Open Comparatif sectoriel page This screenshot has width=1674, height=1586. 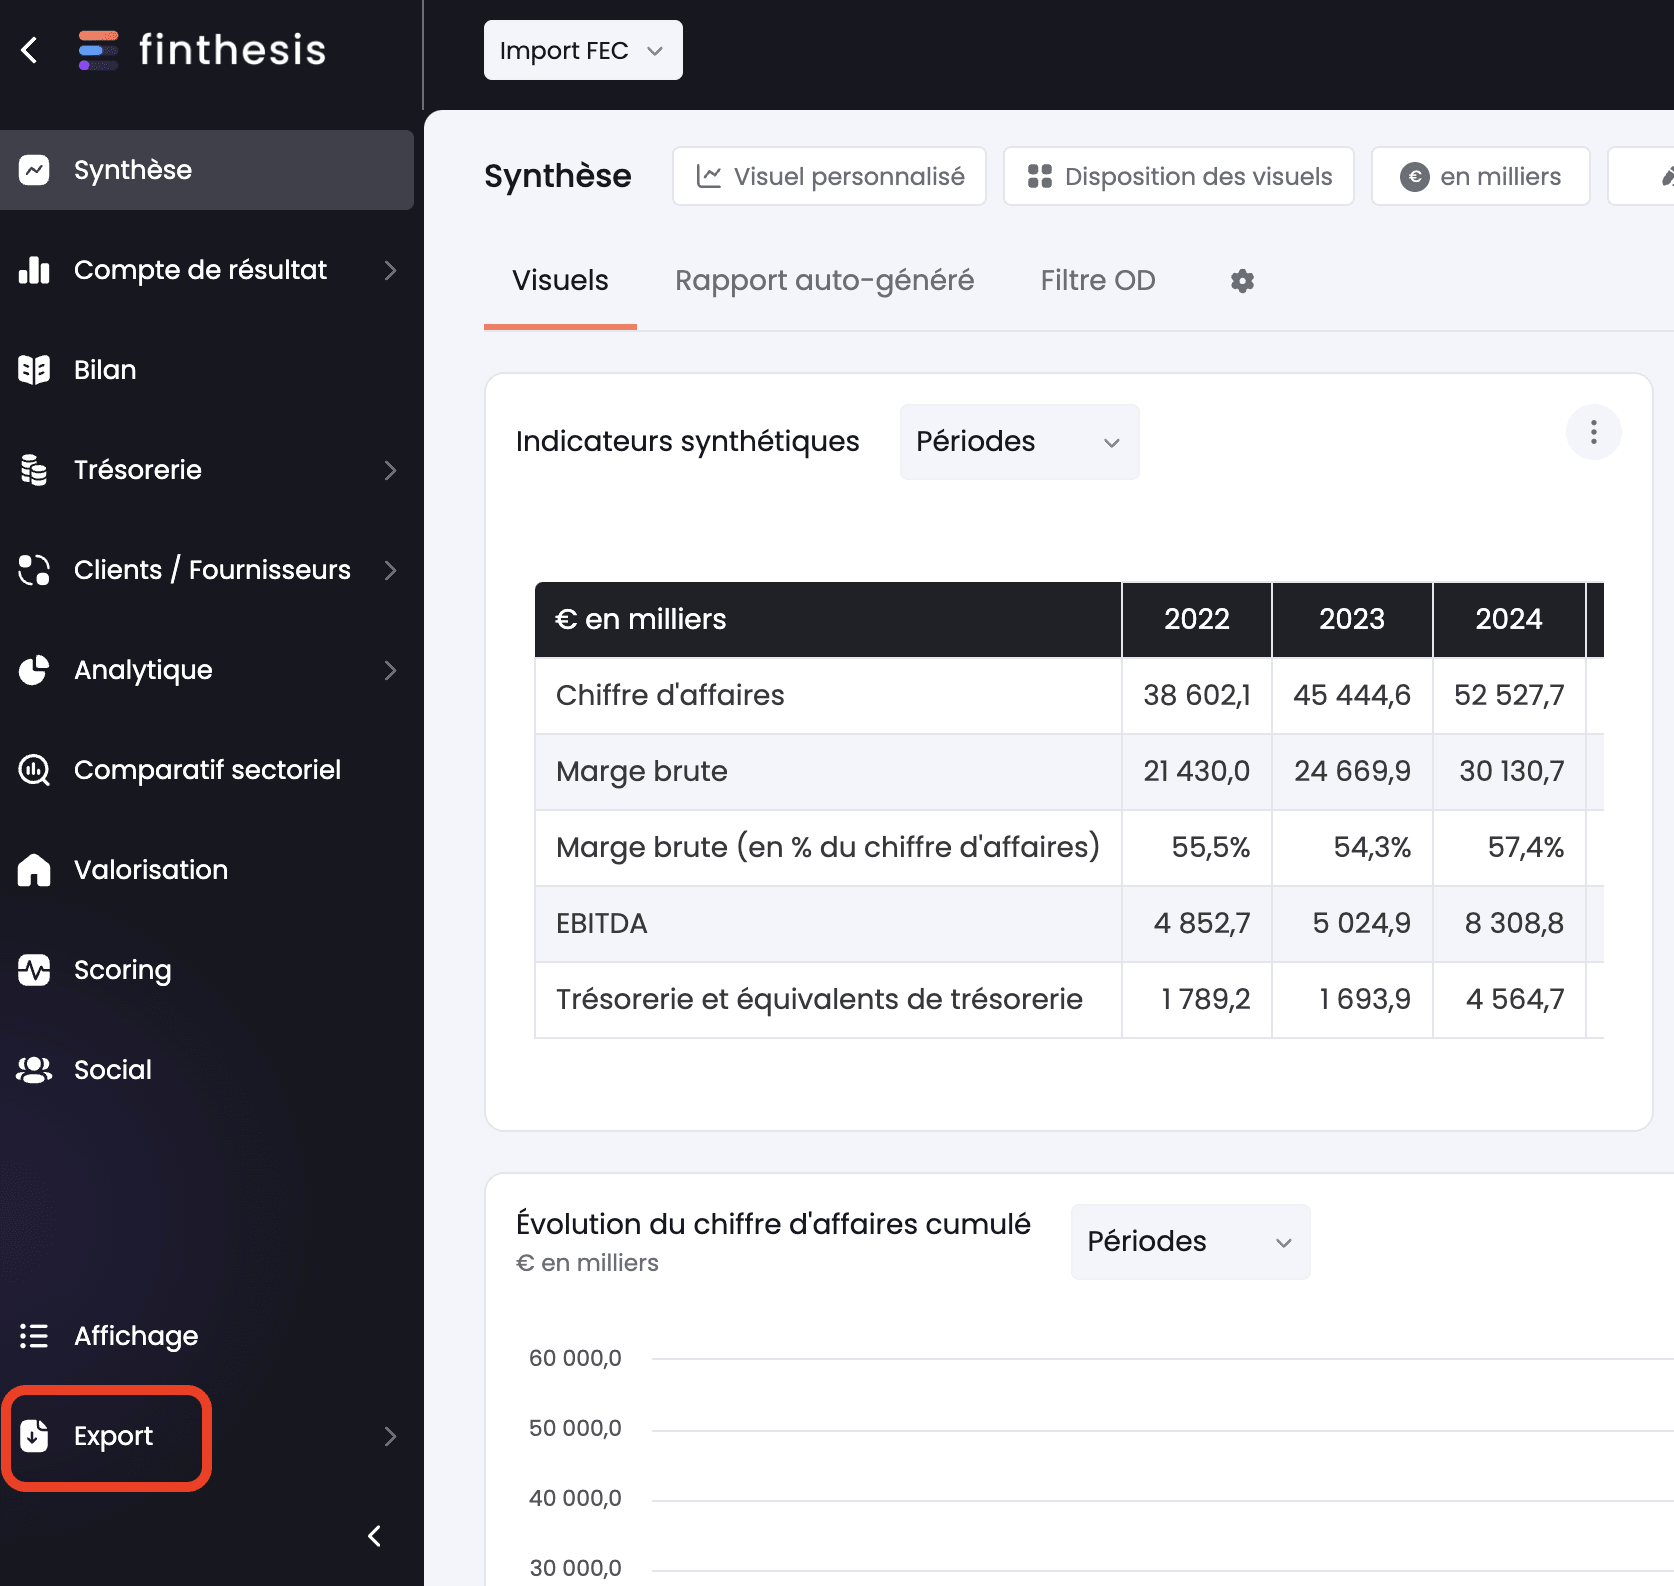(207, 770)
